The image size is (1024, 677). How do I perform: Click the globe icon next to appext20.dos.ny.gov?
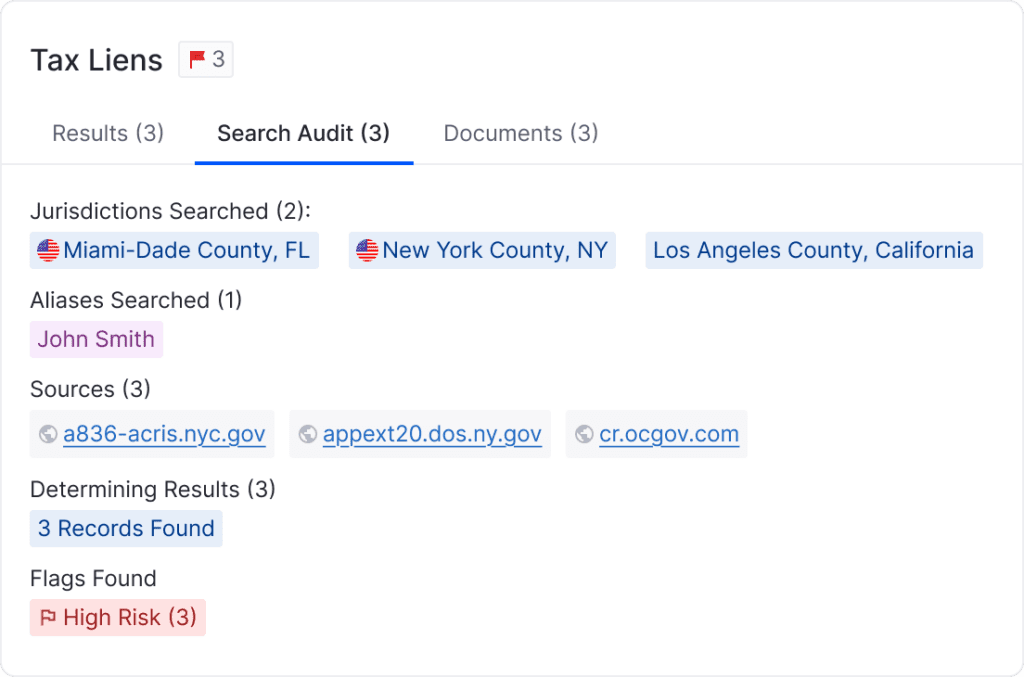click(308, 434)
